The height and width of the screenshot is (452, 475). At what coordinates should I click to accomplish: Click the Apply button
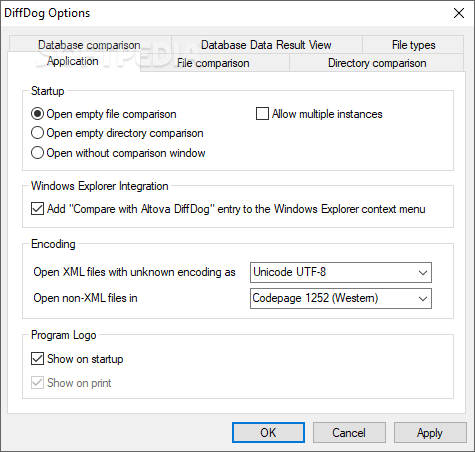click(x=430, y=433)
